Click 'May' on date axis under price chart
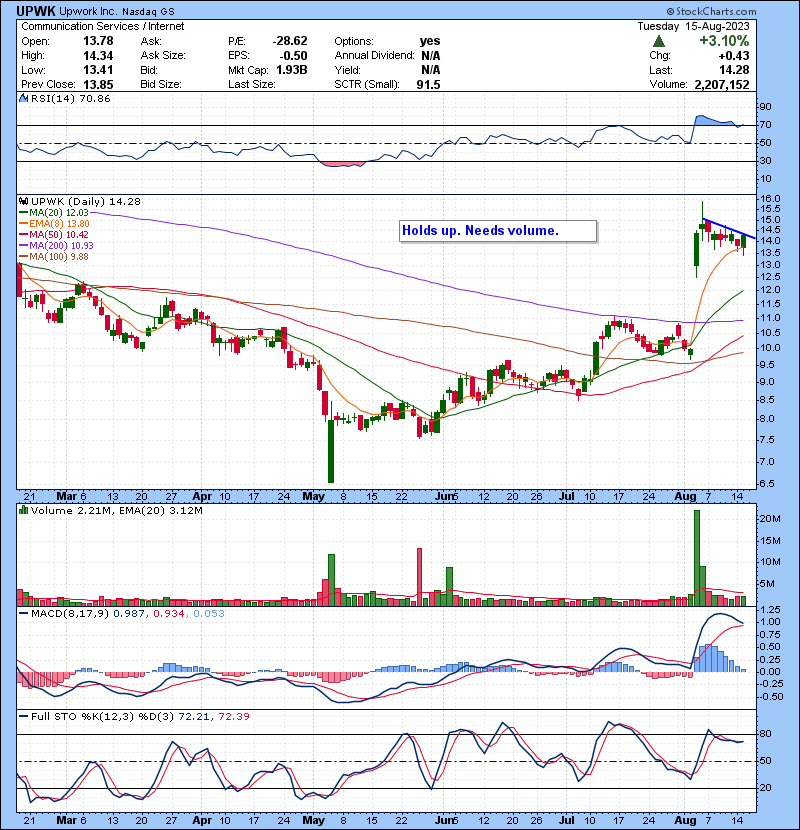 point(313,497)
